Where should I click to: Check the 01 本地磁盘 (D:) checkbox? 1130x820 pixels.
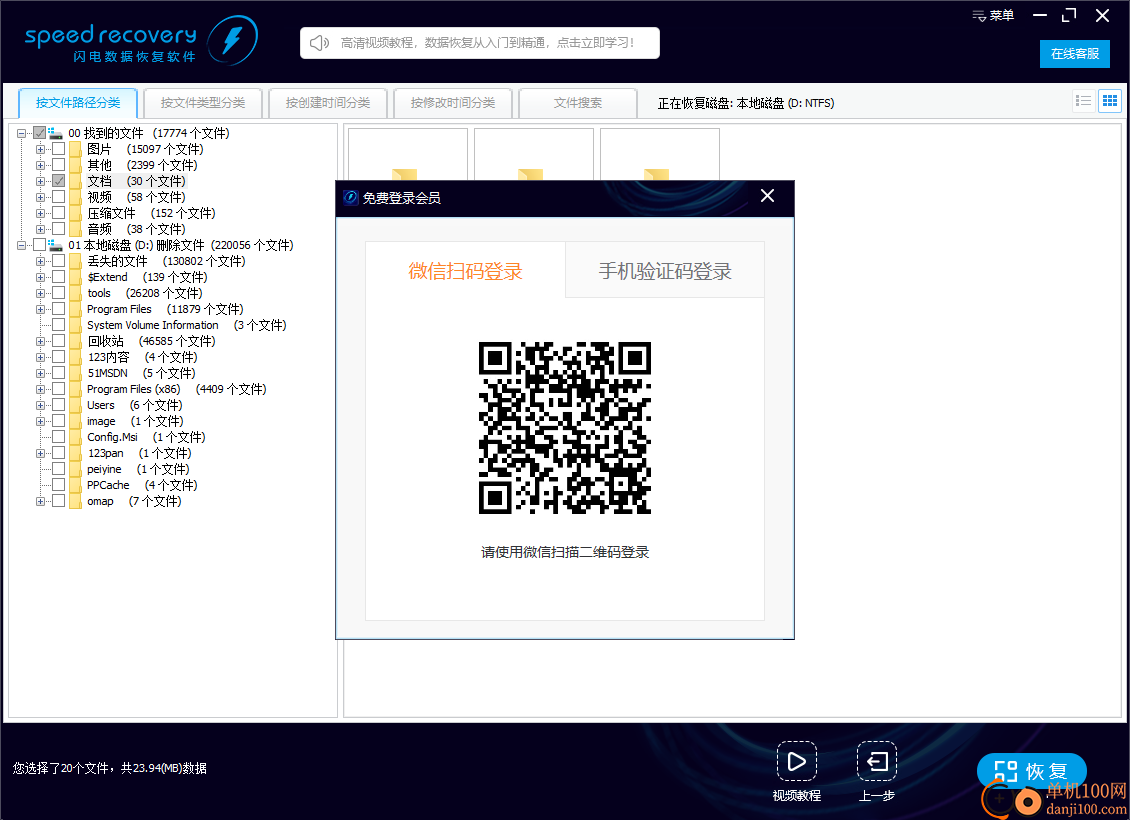pos(40,245)
